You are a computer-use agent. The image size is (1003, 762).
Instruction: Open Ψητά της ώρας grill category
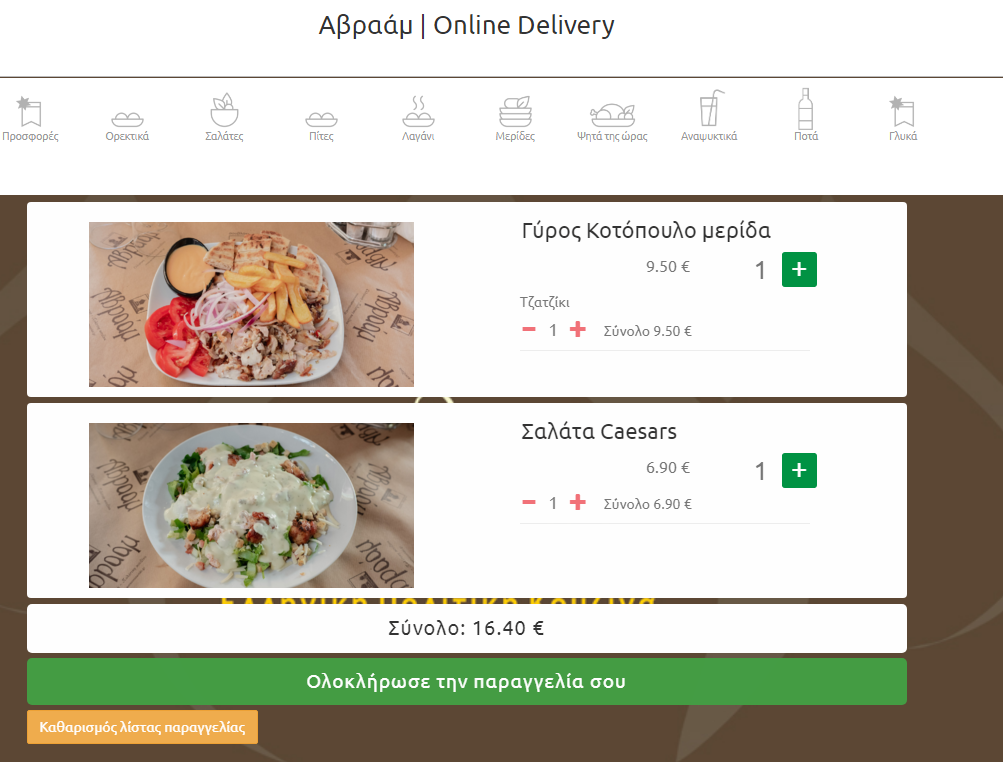(612, 118)
